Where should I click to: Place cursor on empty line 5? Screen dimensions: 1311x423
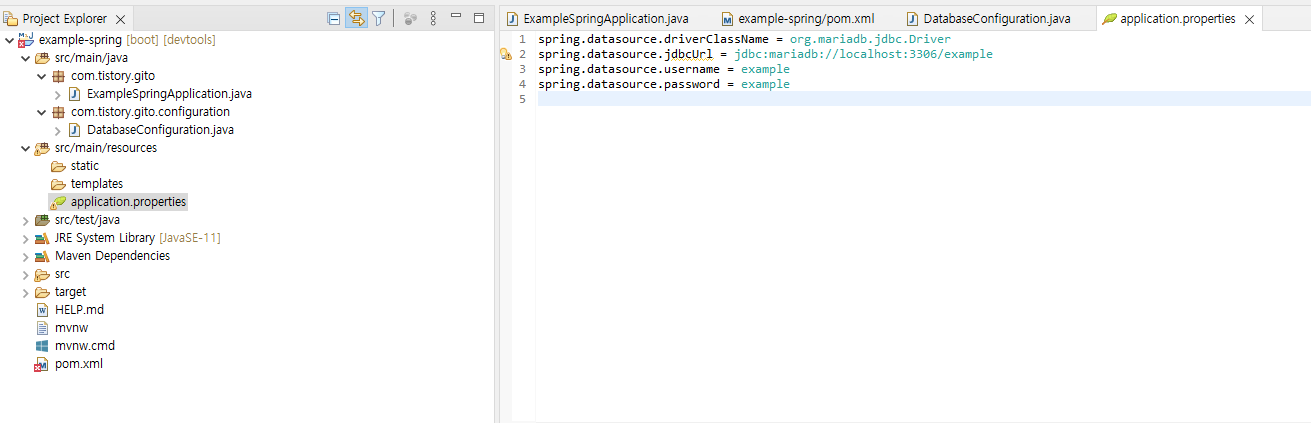pos(923,99)
